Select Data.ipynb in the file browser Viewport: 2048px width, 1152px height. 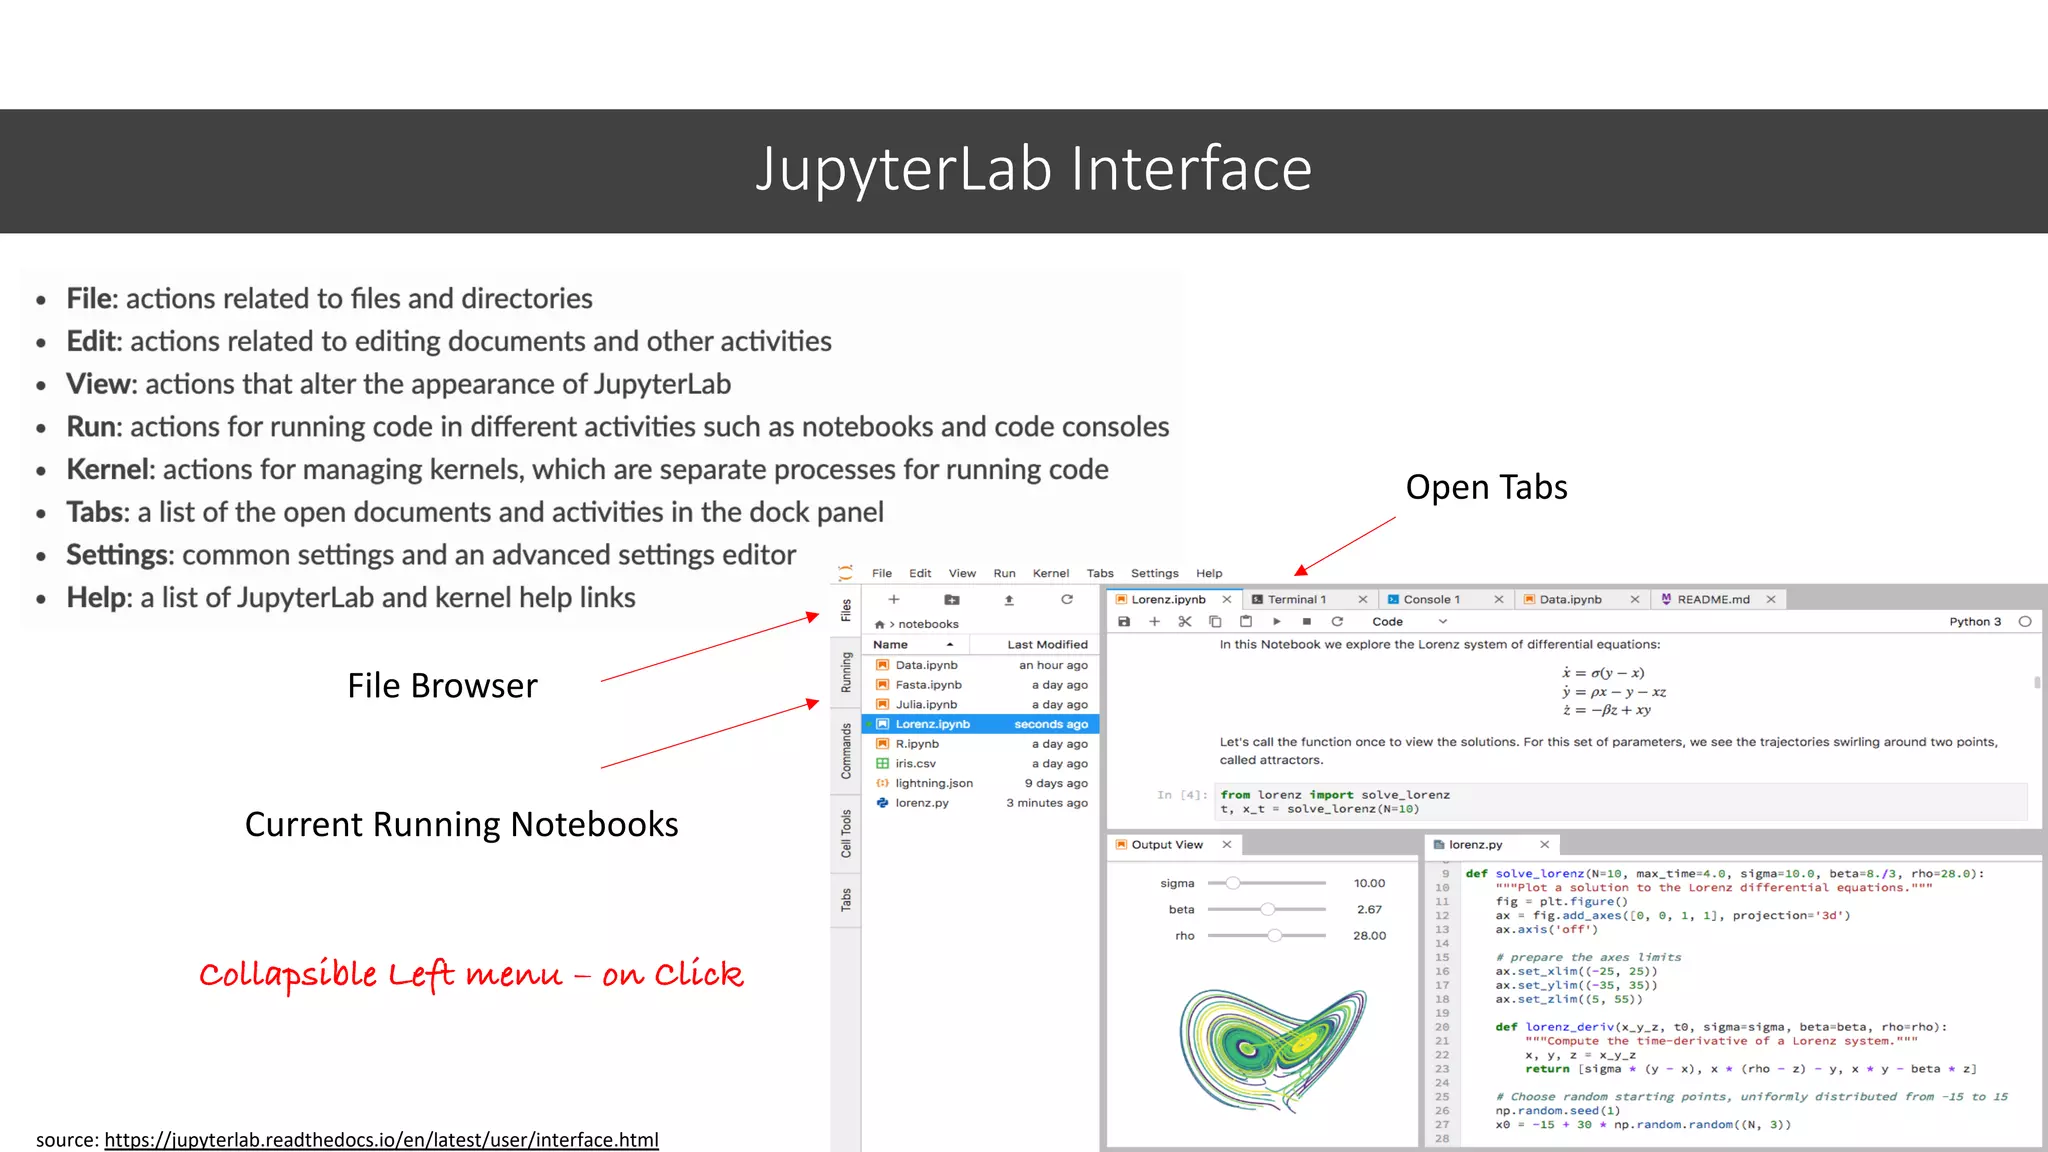(981, 665)
